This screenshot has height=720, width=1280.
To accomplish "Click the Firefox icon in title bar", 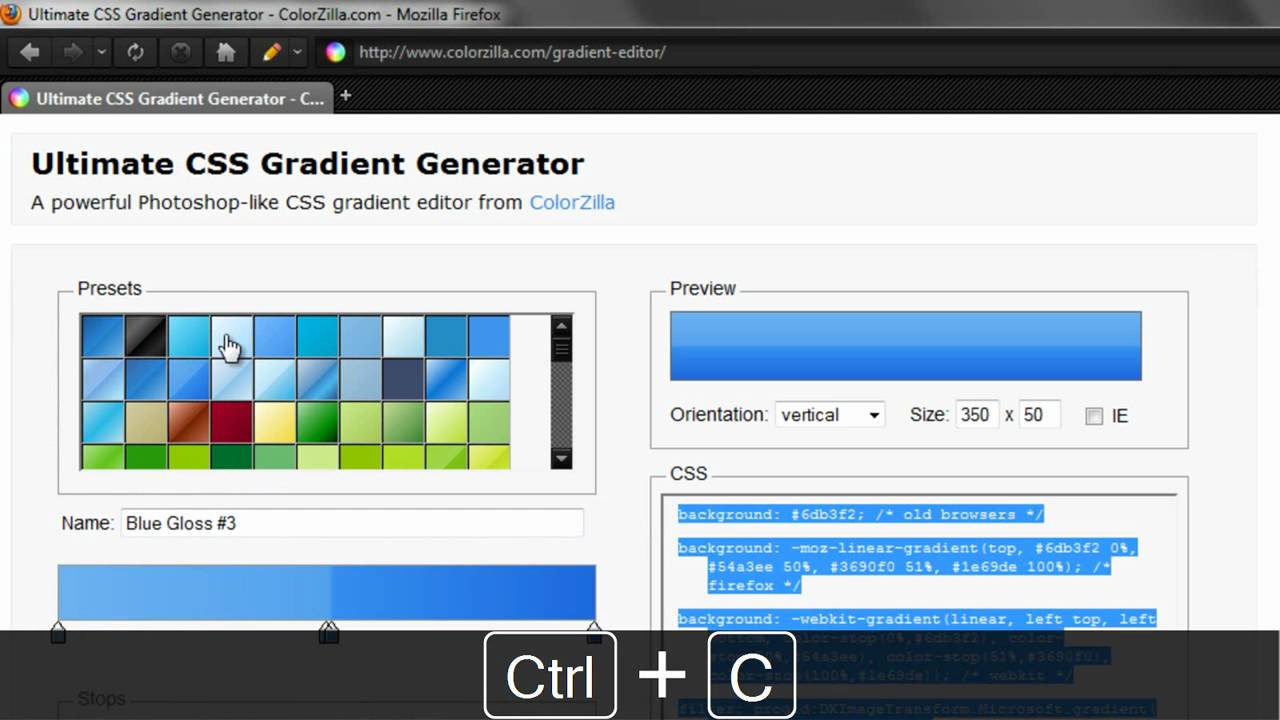I will click(x=11, y=14).
